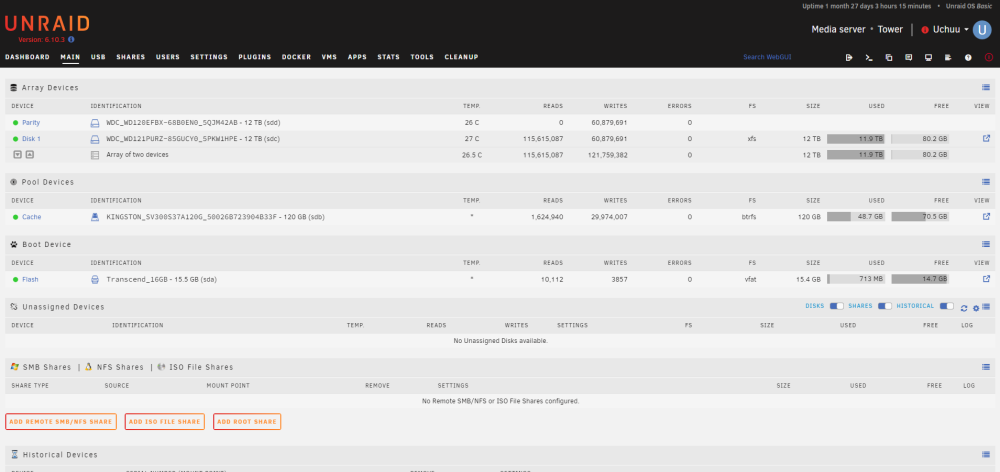
Task: Click the Pool Devices list-view icon
Action: point(986,182)
